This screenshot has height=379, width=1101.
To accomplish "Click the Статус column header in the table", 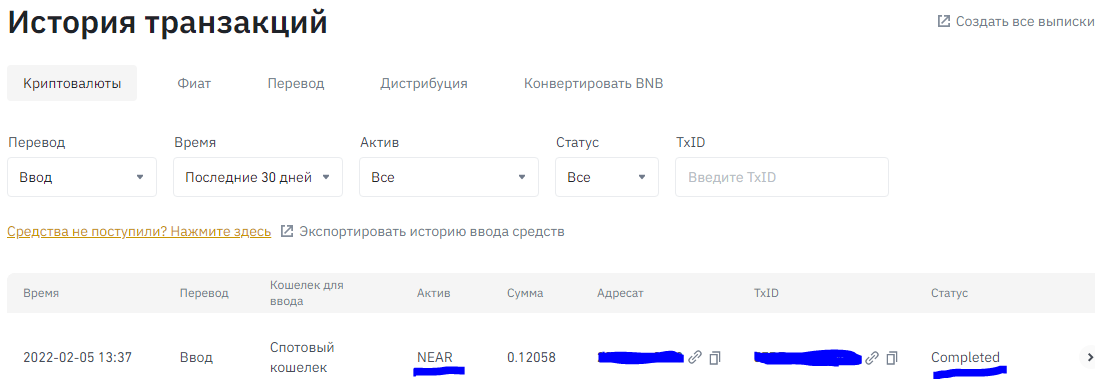I will pos(949,293).
